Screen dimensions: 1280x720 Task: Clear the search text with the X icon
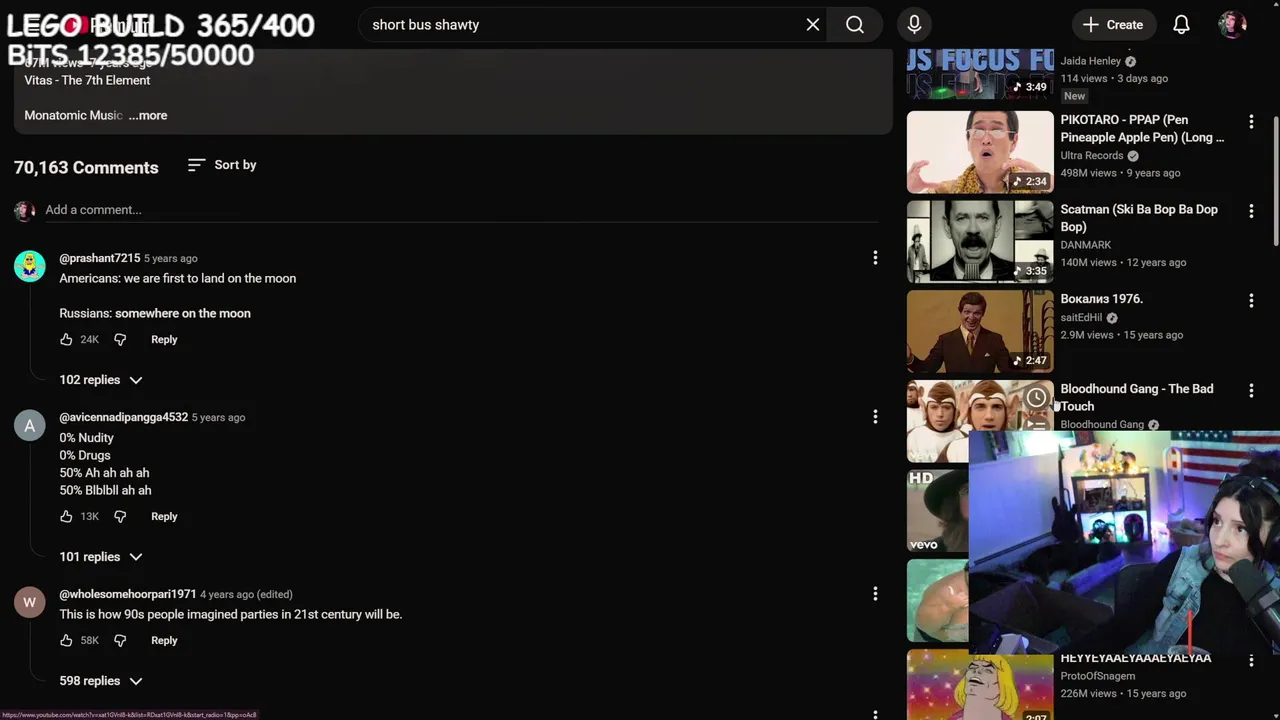coord(813,25)
